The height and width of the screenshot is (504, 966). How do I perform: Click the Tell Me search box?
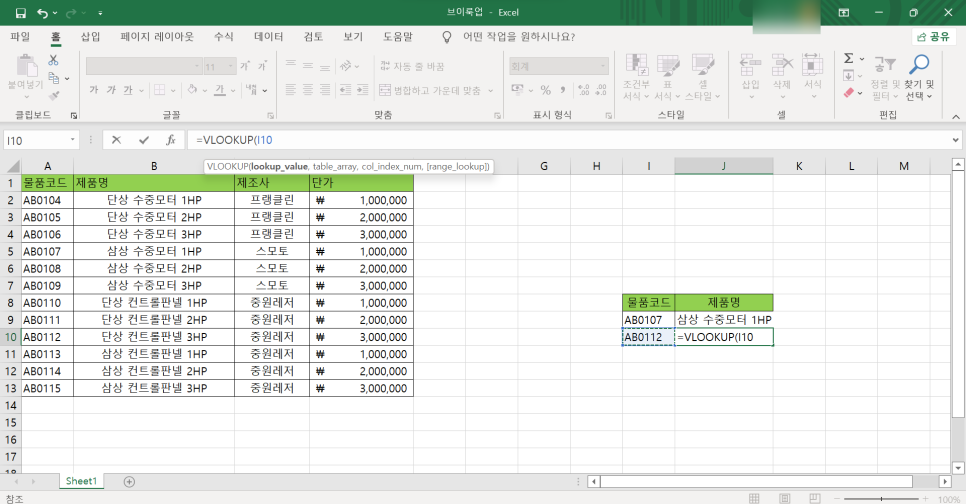coord(519,37)
